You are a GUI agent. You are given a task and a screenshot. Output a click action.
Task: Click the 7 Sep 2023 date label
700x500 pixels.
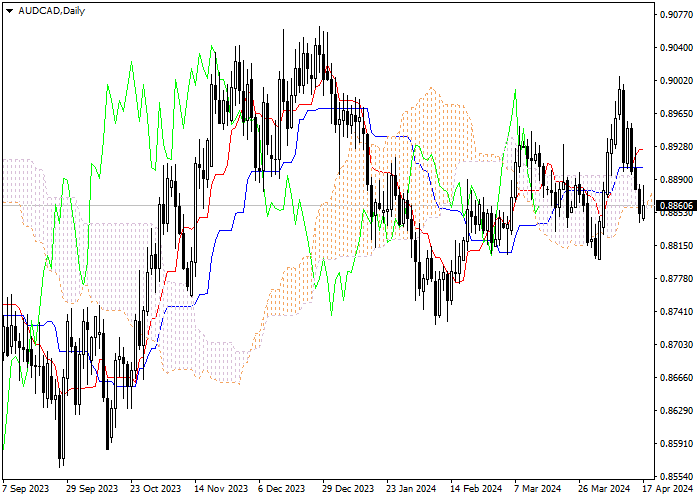coord(26,489)
